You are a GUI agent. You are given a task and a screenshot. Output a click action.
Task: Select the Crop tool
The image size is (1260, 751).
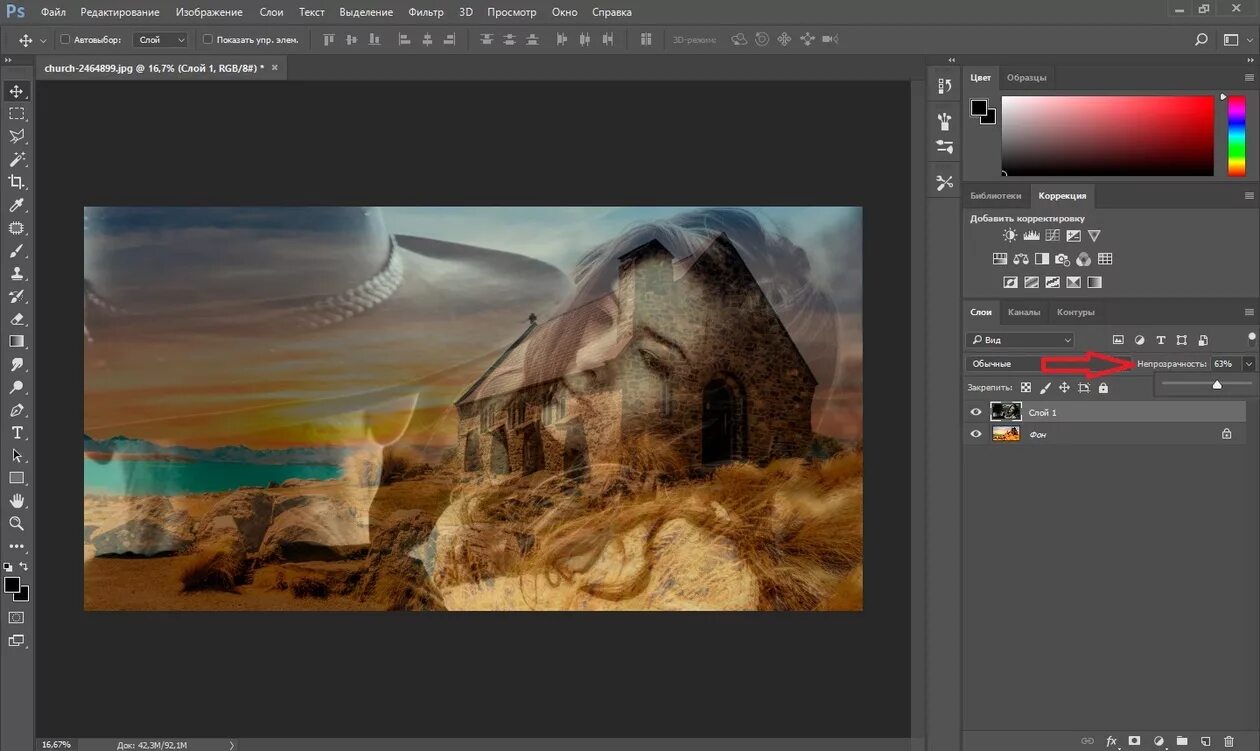pyautogui.click(x=17, y=182)
